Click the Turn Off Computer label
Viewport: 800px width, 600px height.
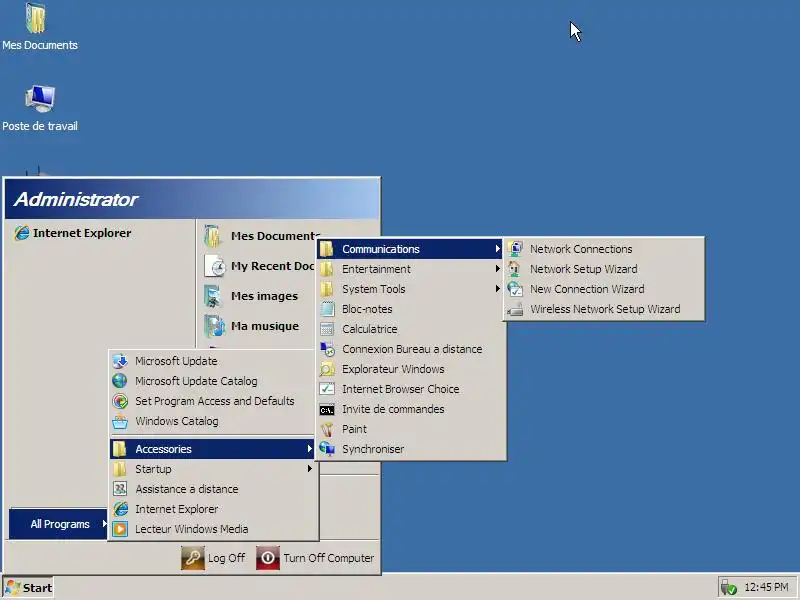(x=329, y=558)
